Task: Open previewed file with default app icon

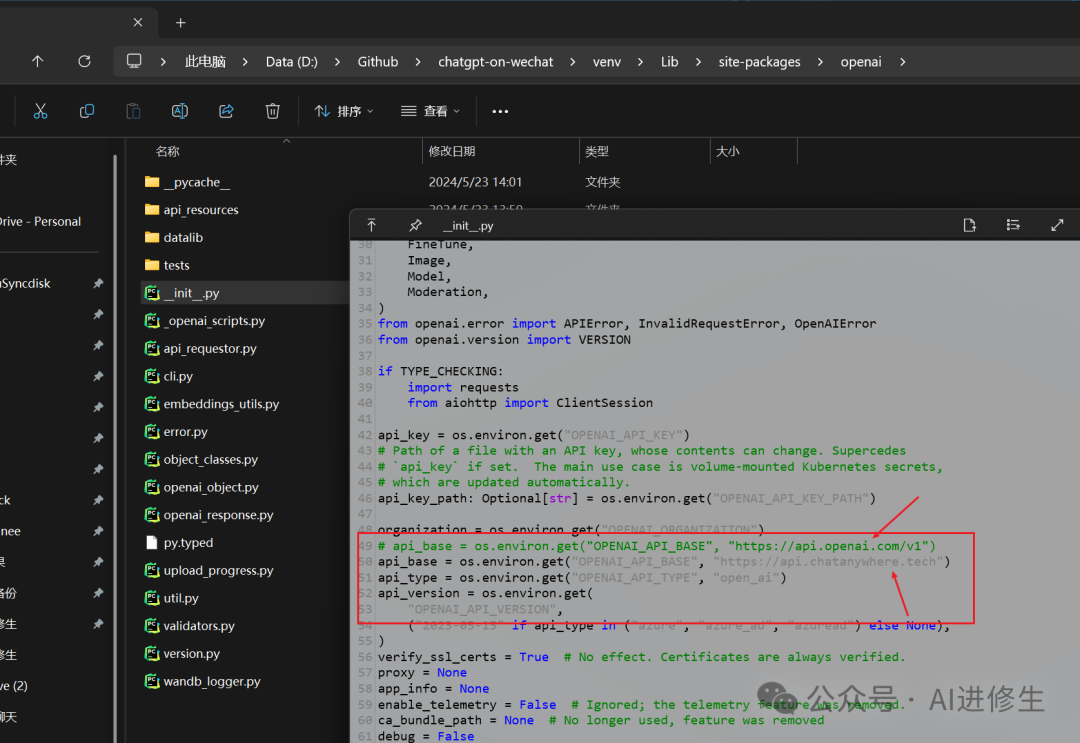Action: [x=969, y=225]
